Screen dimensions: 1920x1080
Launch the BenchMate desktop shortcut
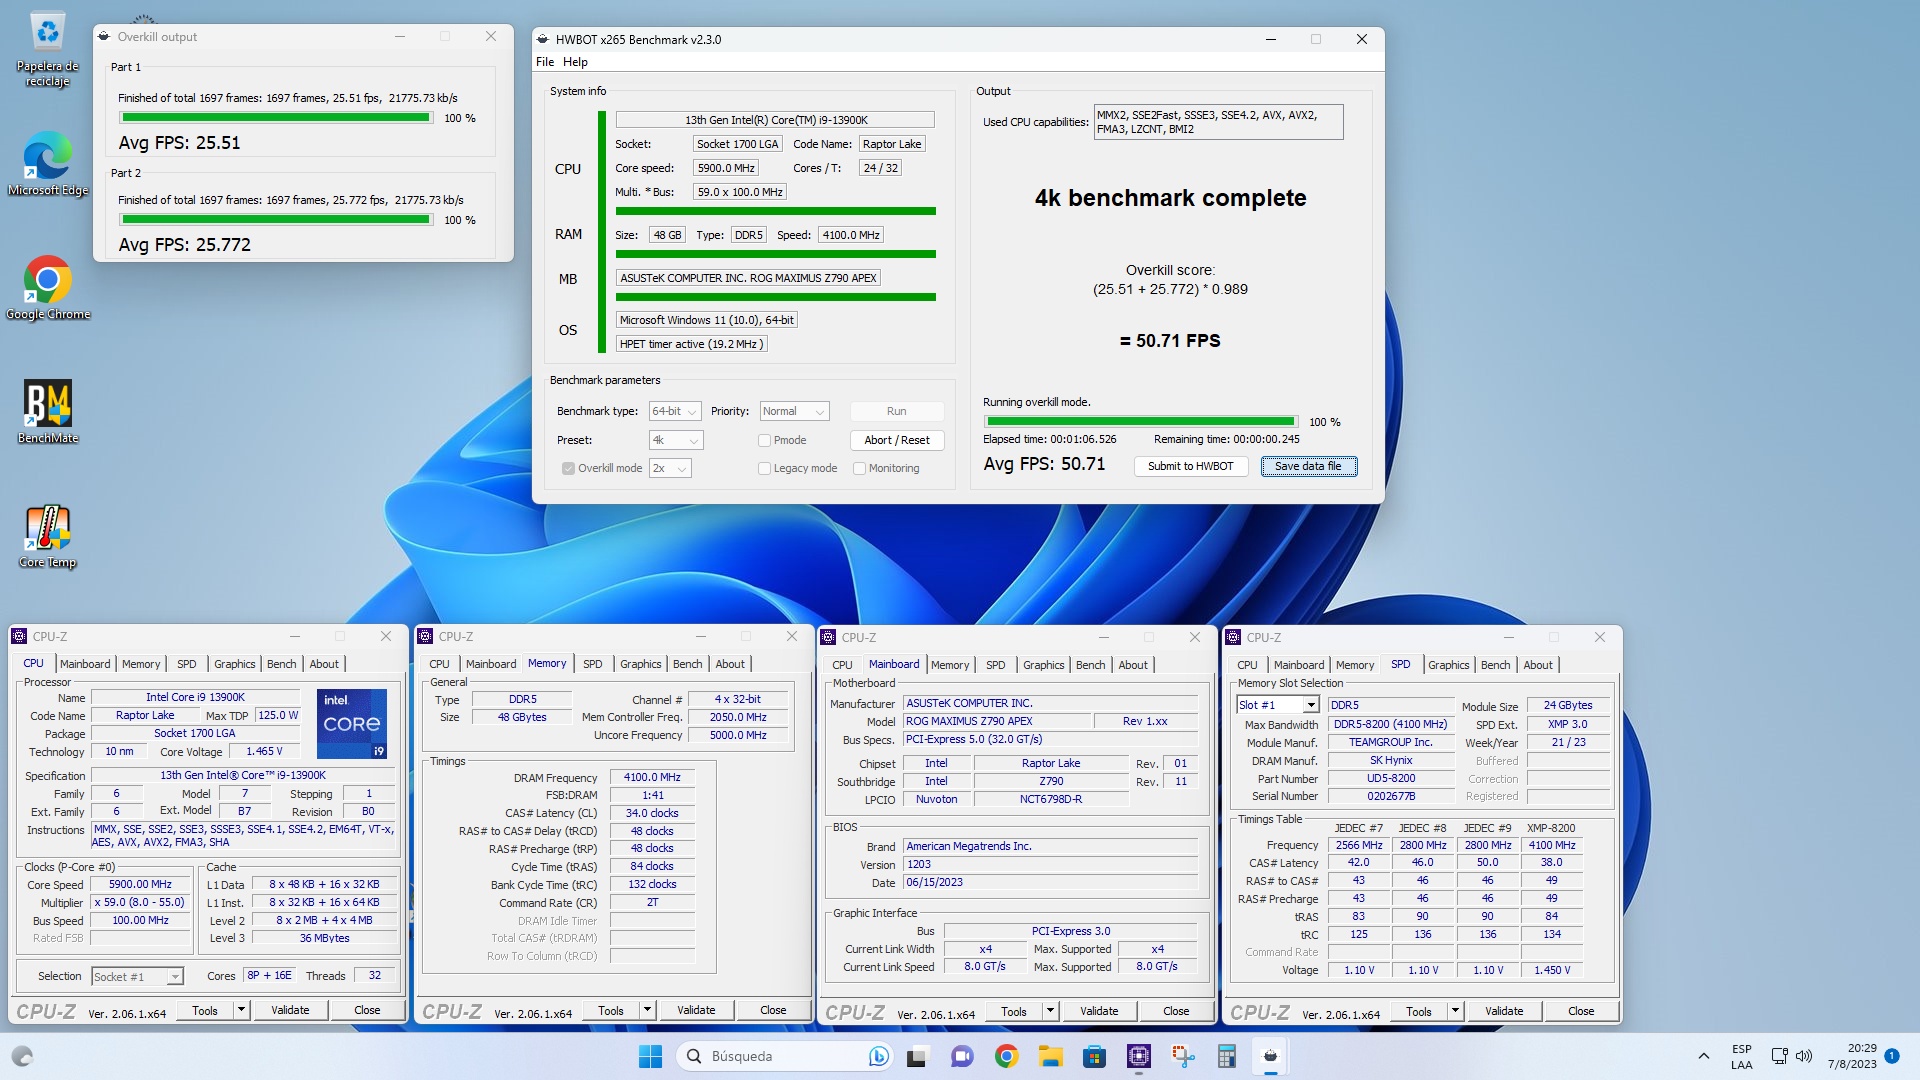(x=47, y=412)
